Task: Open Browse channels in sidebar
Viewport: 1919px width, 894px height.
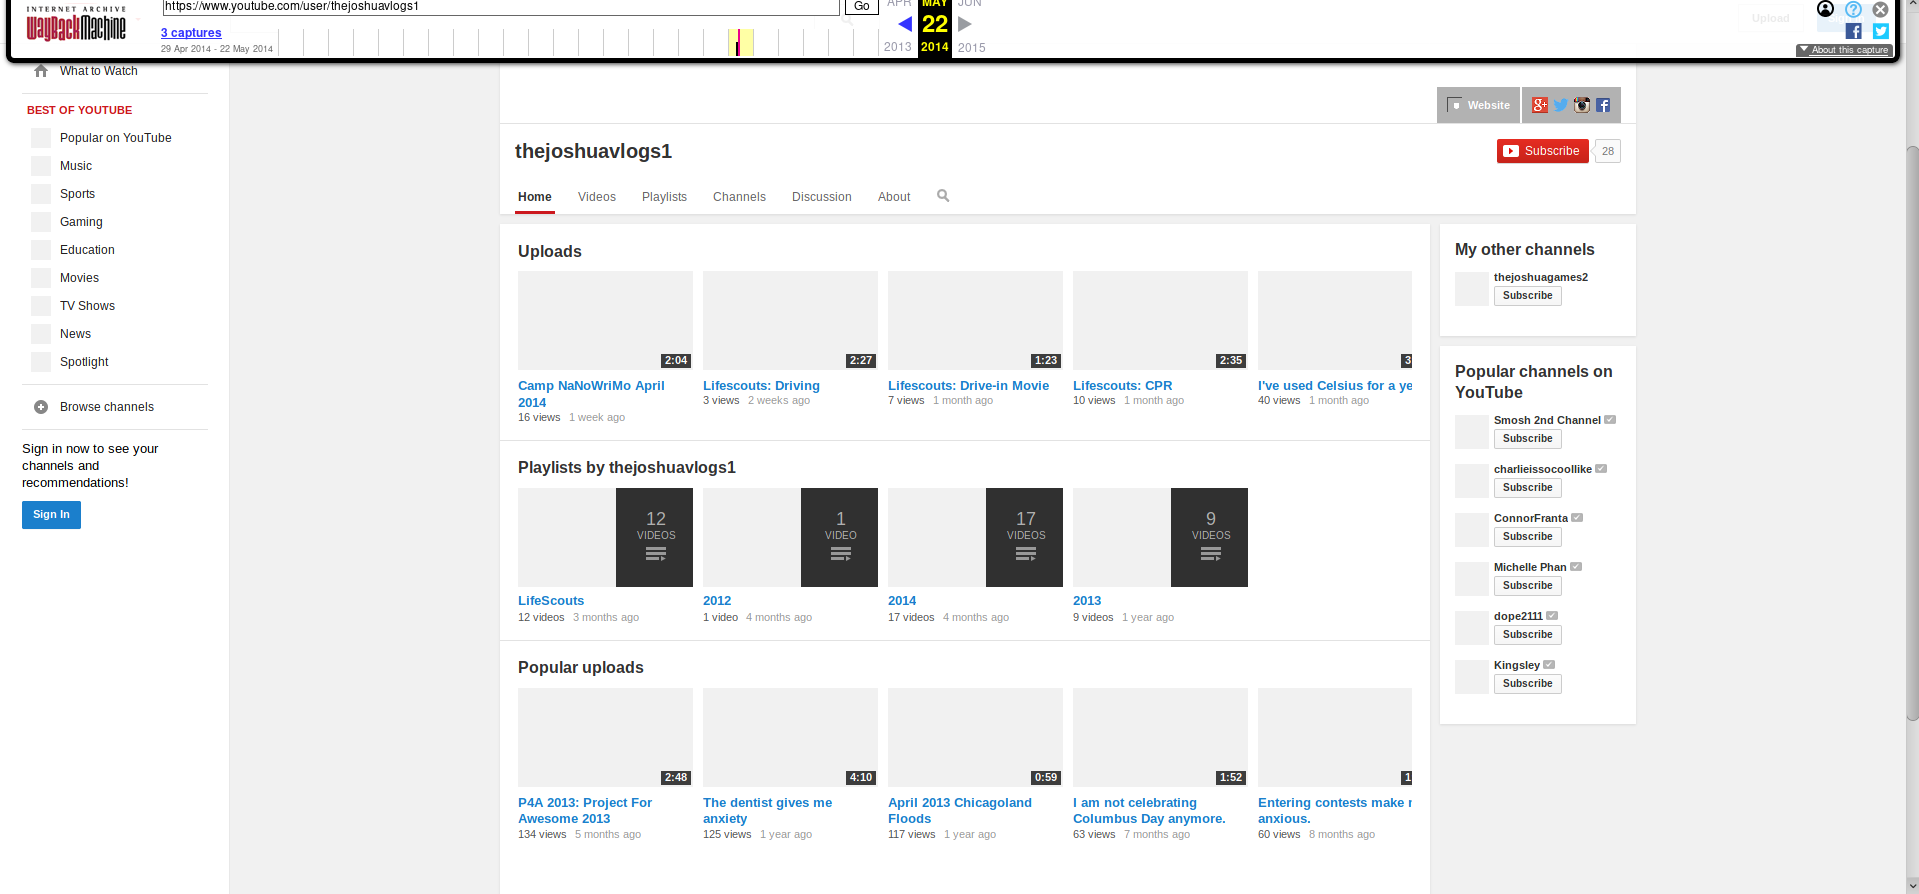Action: [x=107, y=407]
